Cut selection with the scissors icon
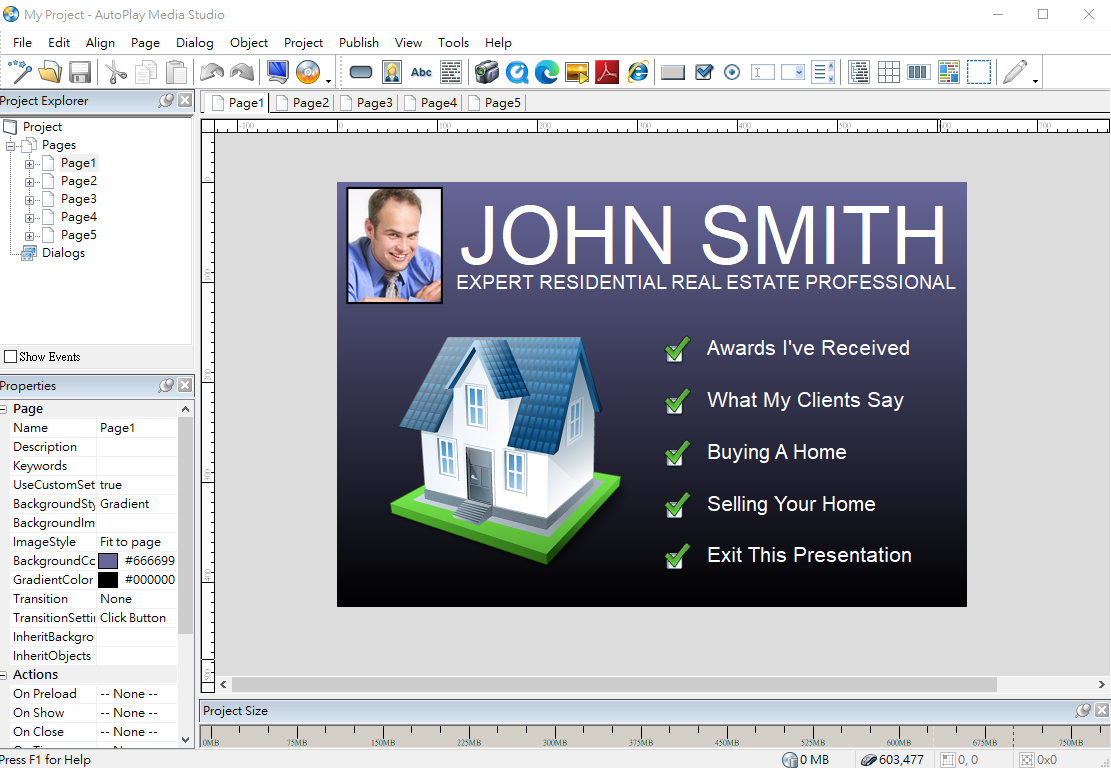Image resolution: width=1111 pixels, height=768 pixels. click(x=115, y=72)
